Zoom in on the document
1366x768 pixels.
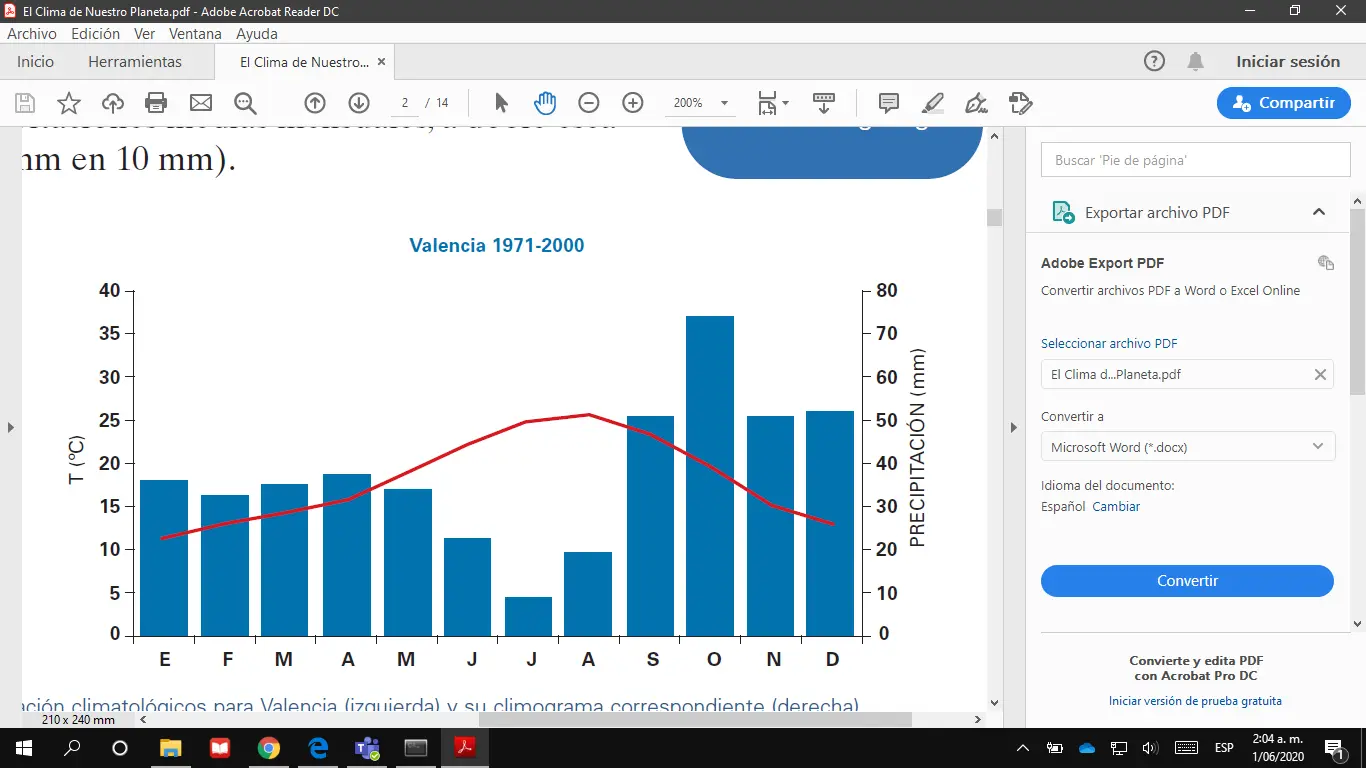632,102
